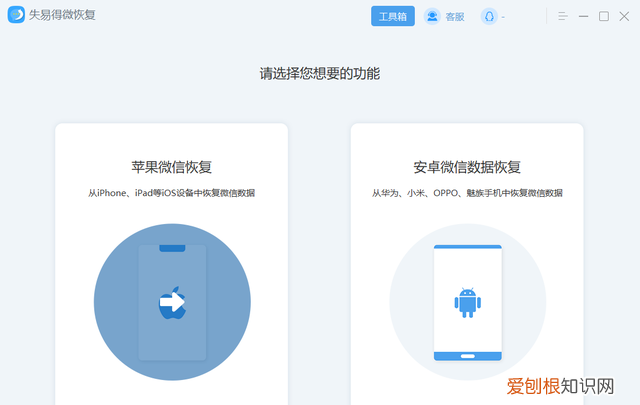Click the 失易得微恢复 title text

62,15
